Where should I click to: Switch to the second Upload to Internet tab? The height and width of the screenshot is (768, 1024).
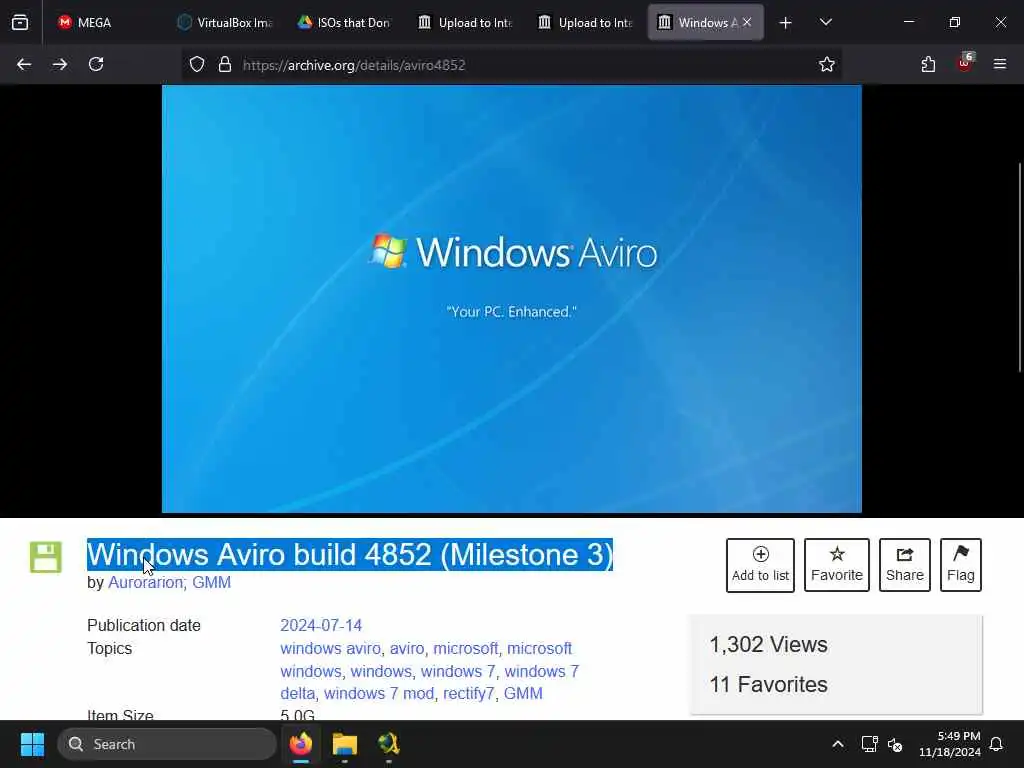tap(586, 22)
